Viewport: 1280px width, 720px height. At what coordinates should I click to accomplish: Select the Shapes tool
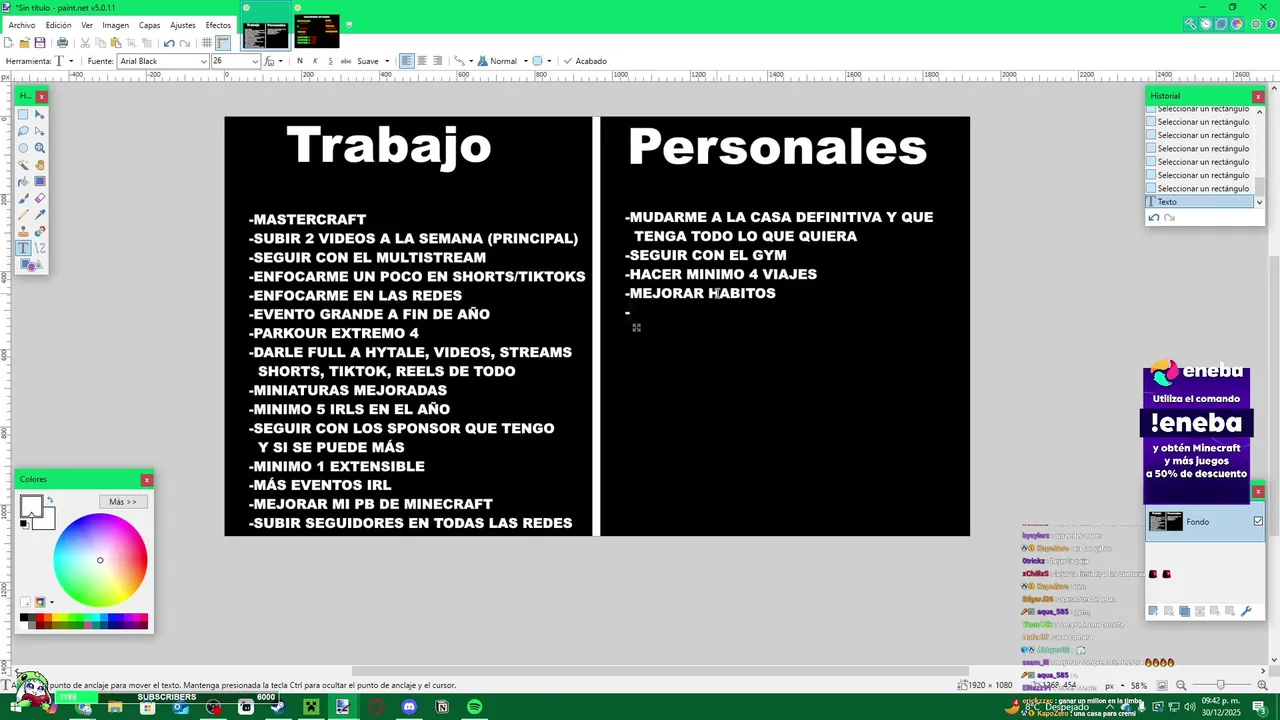(x=31, y=264)
